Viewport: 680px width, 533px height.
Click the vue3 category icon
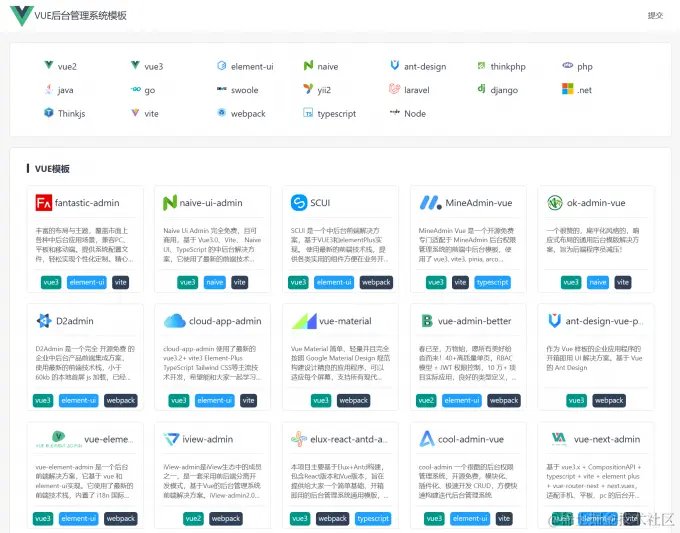(x=135, y=65)
